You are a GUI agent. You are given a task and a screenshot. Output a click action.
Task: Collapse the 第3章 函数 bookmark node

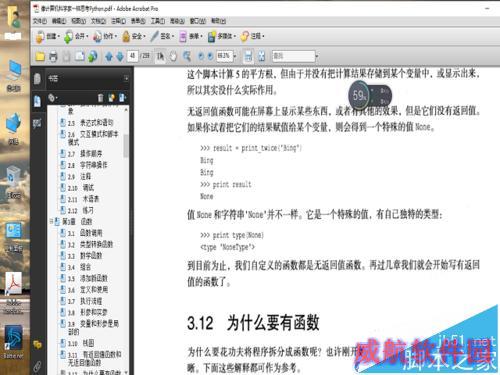point(52,221)
